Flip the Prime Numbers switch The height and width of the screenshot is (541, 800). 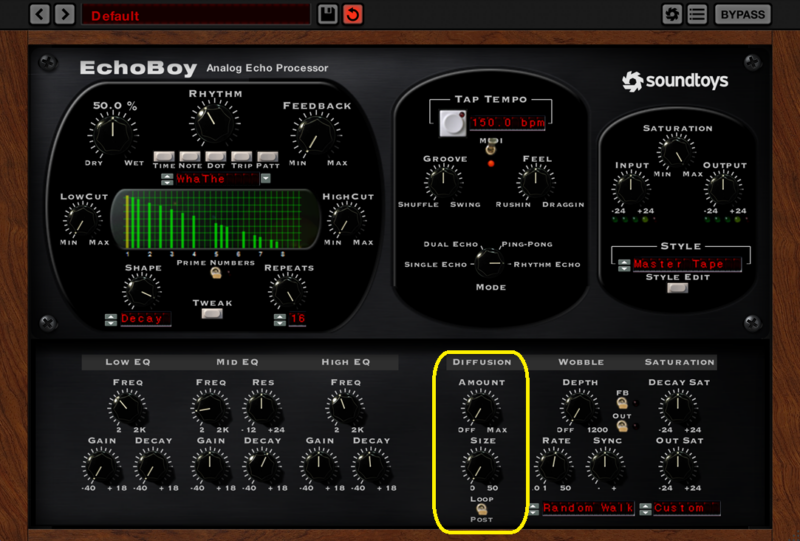click(x=216, y=273)
